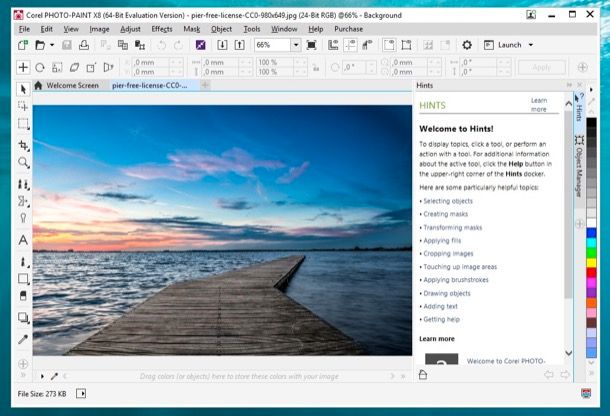Toggle show object marquee icon
The image size is (610, 416).
406,45
